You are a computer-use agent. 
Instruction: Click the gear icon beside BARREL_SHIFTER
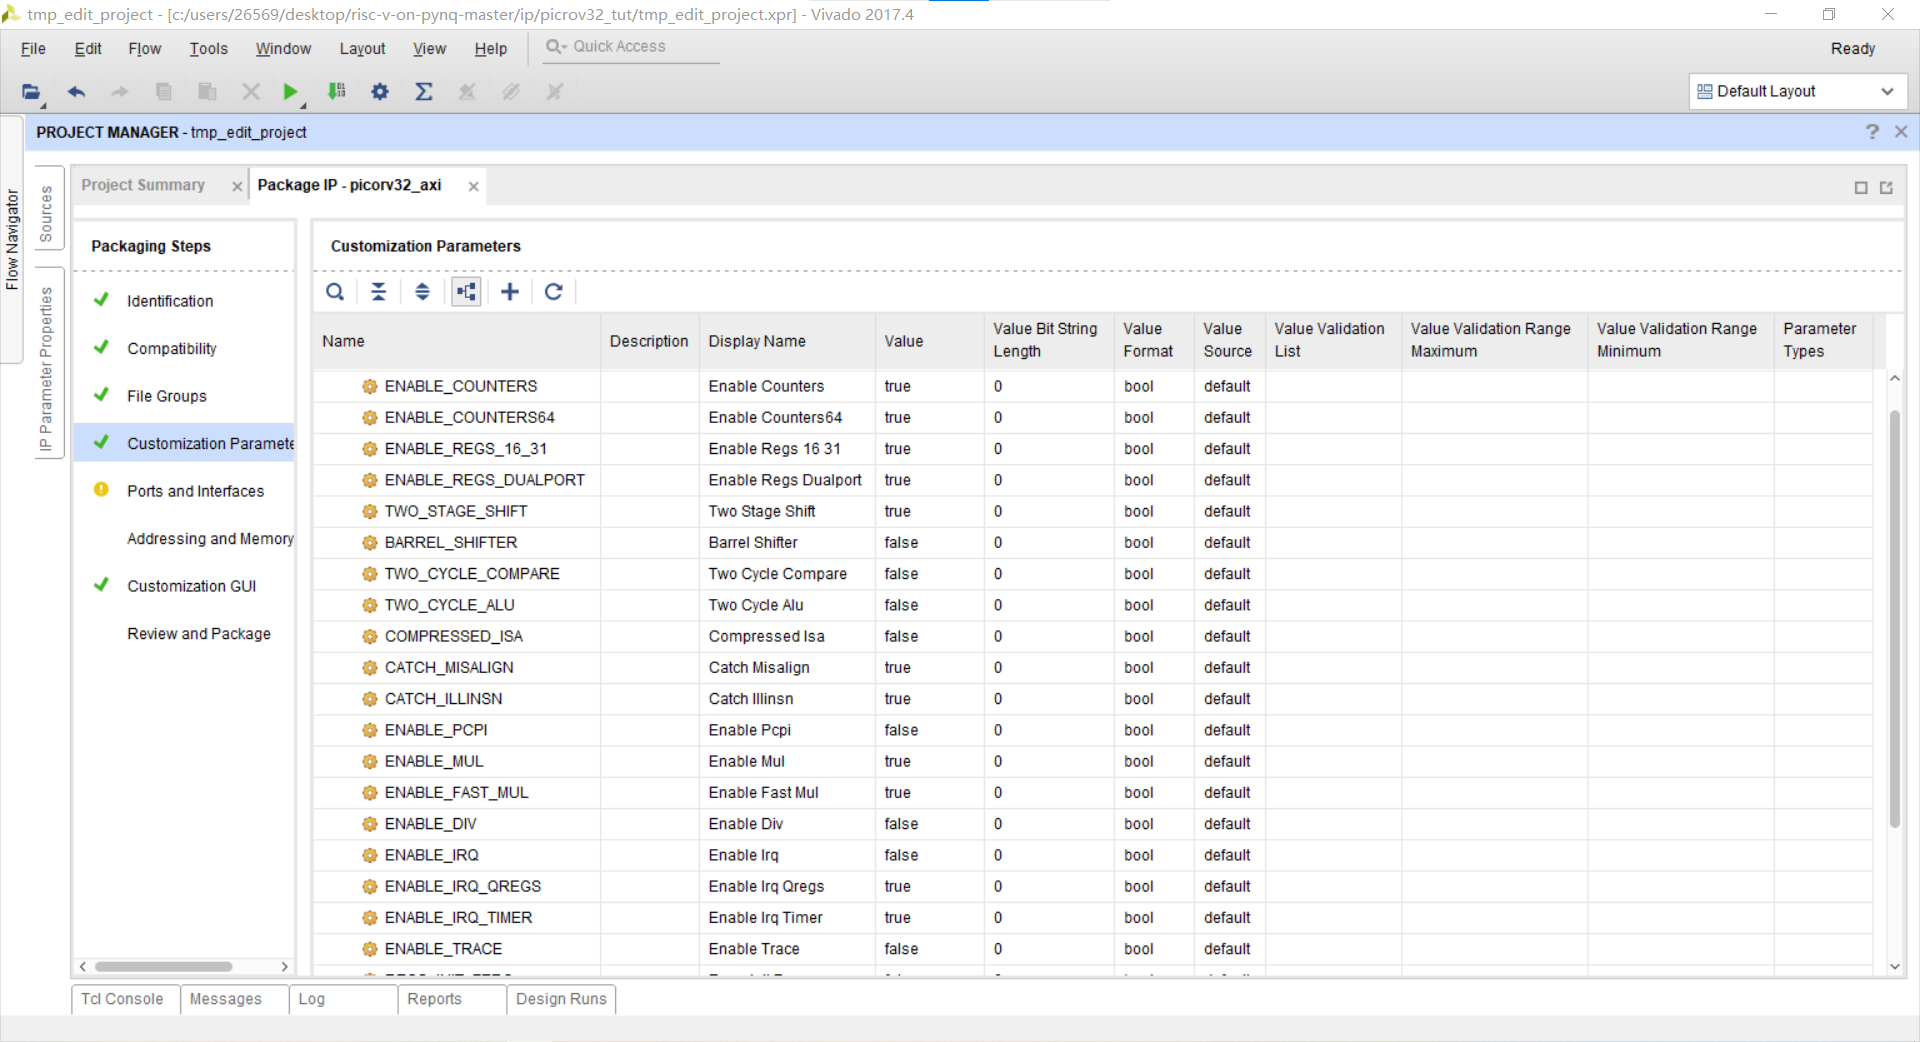(x=370, y=543)
